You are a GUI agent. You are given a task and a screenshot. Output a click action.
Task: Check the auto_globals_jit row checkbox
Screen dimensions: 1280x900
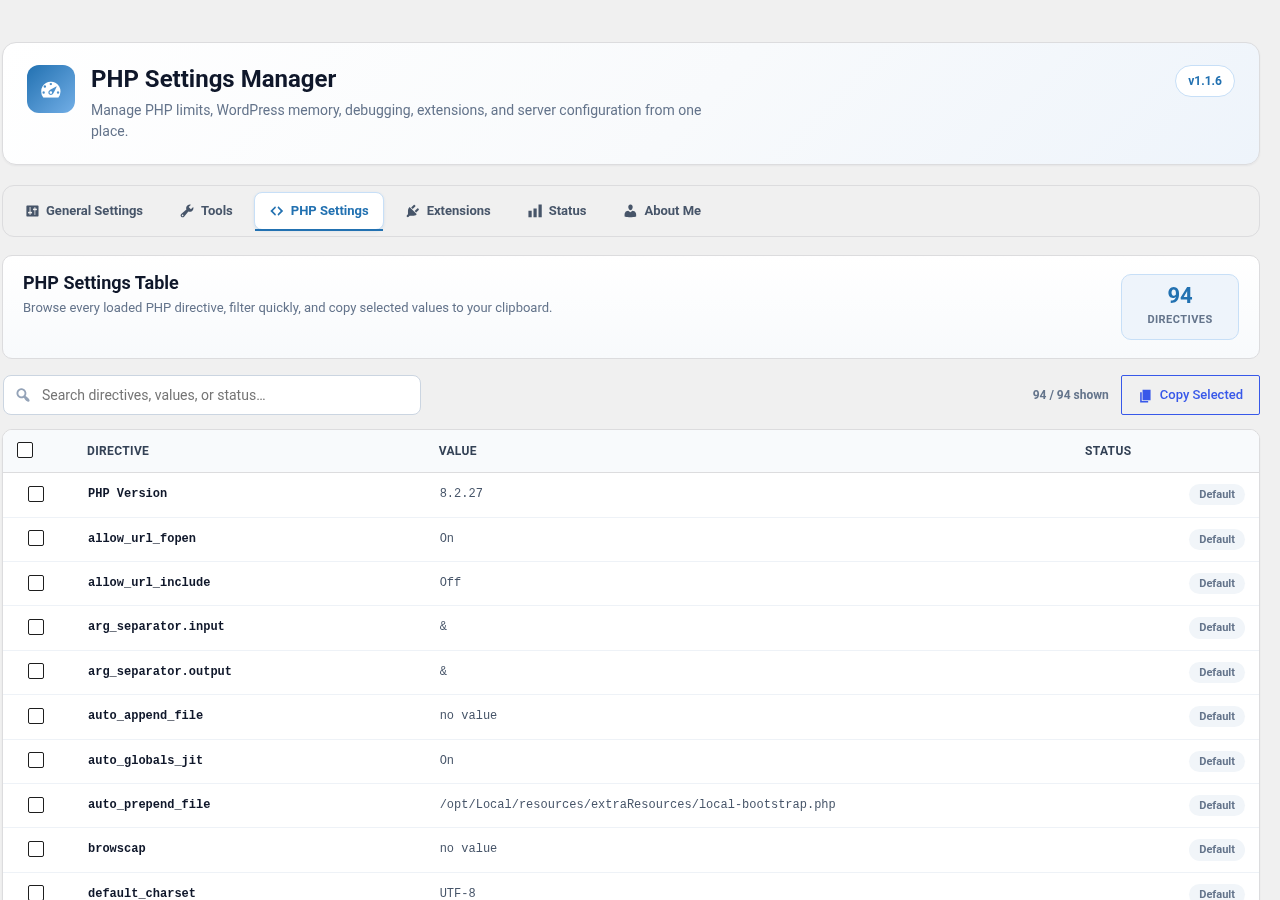coord(36,760)
